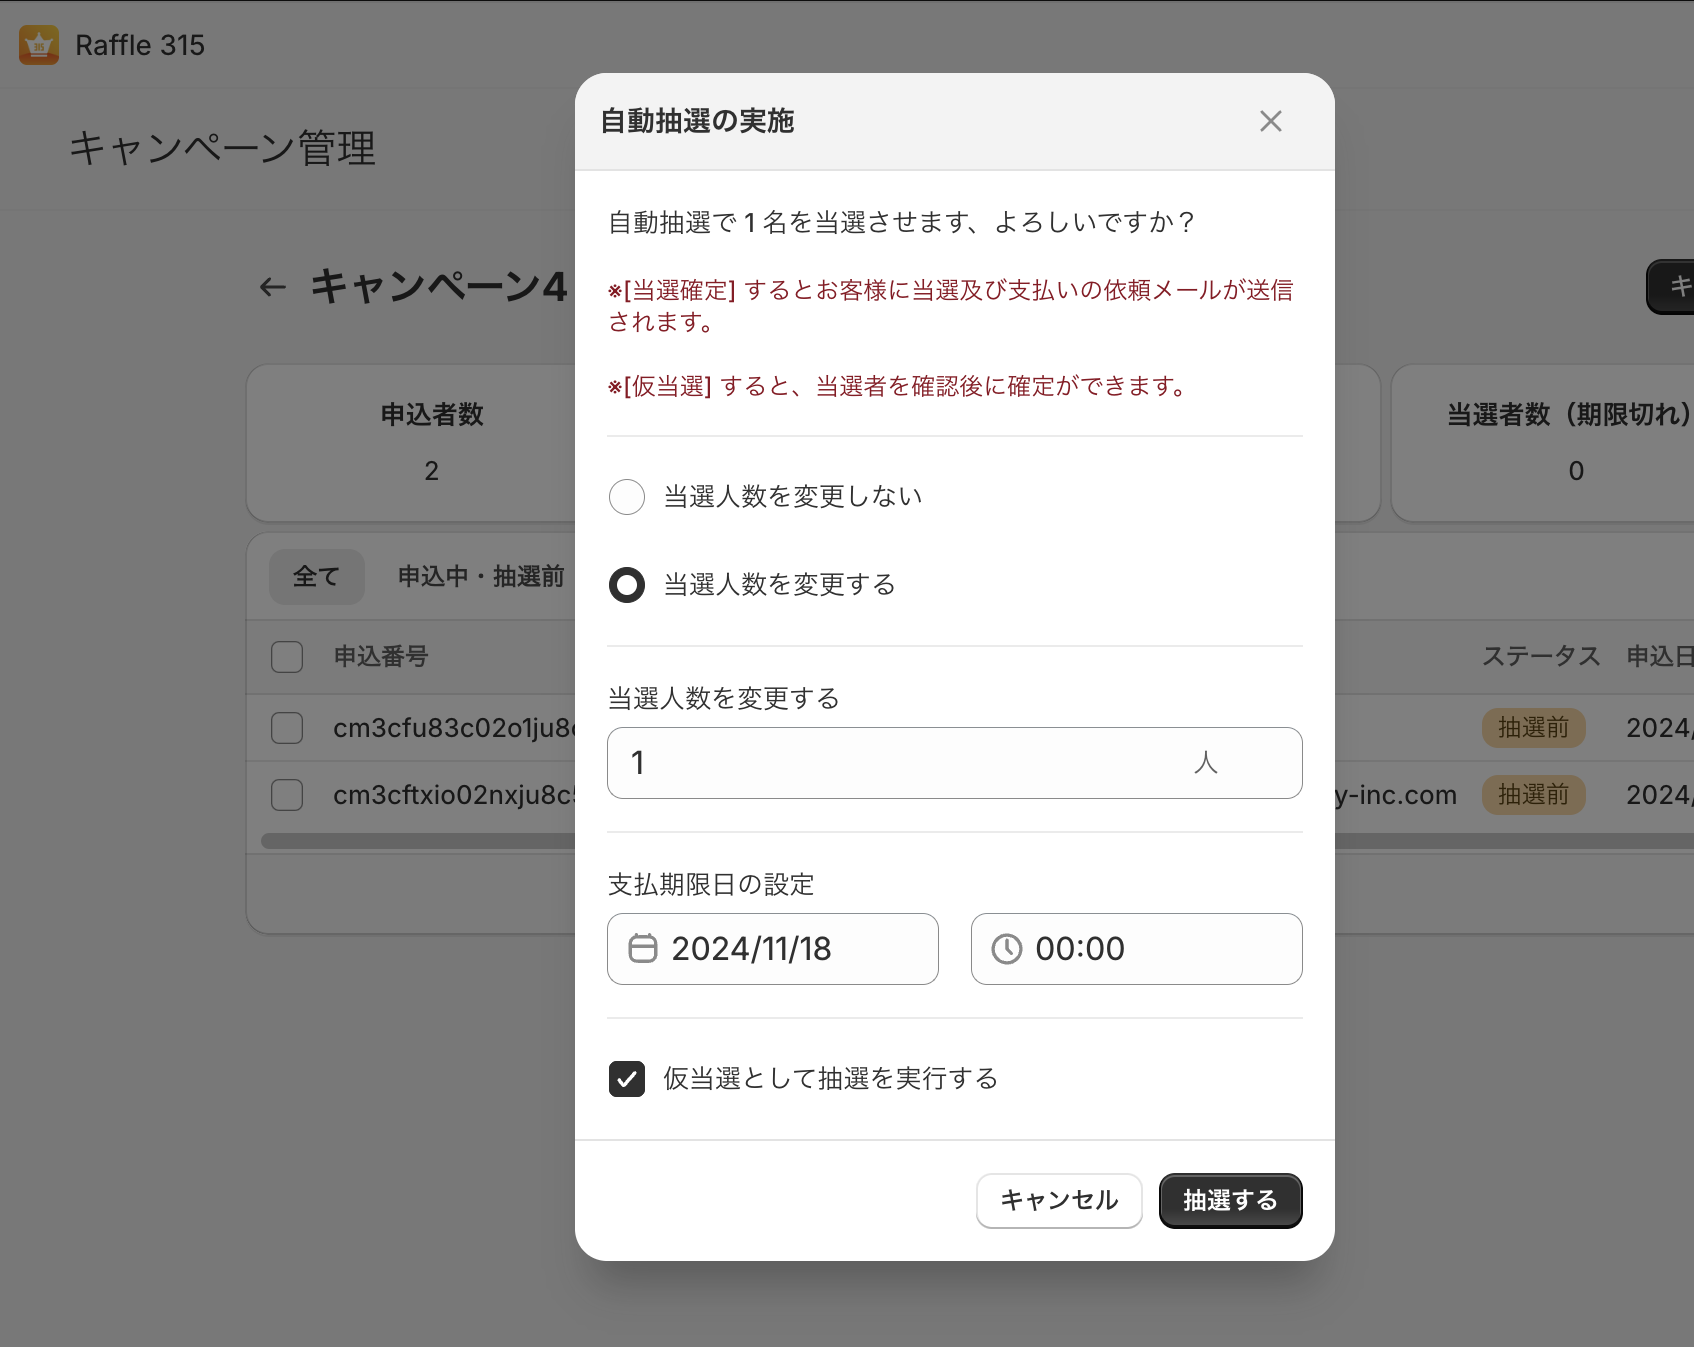This screenshot has width=1694, height=1347.
Task: Uncheck 仮当選として抽選を実行する checkbox
Action: [x=627, y=1079]
